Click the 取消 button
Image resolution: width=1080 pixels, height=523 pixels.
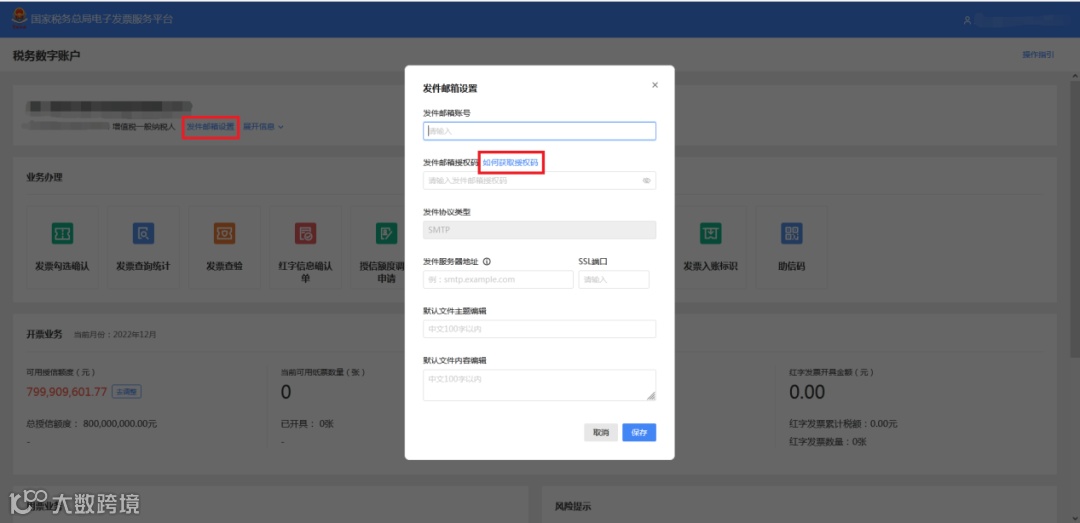point(601,433)
